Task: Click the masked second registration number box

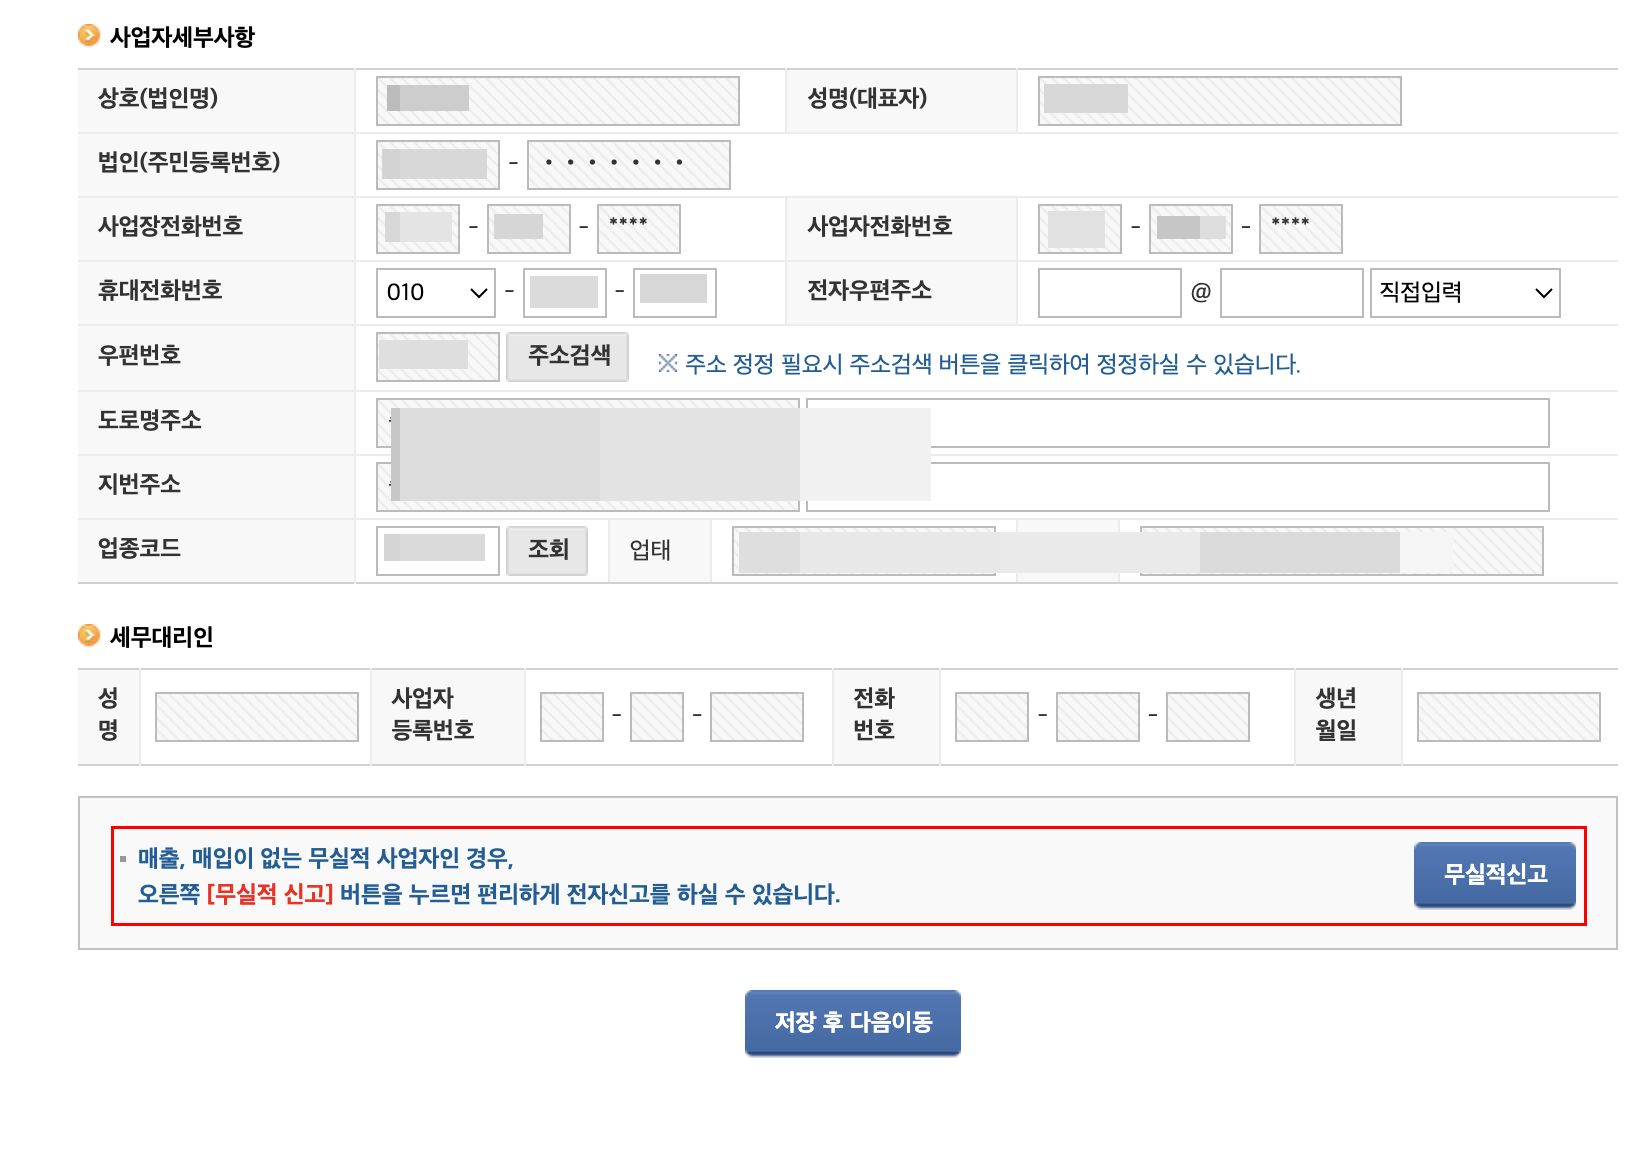Action: pos(628,164)
